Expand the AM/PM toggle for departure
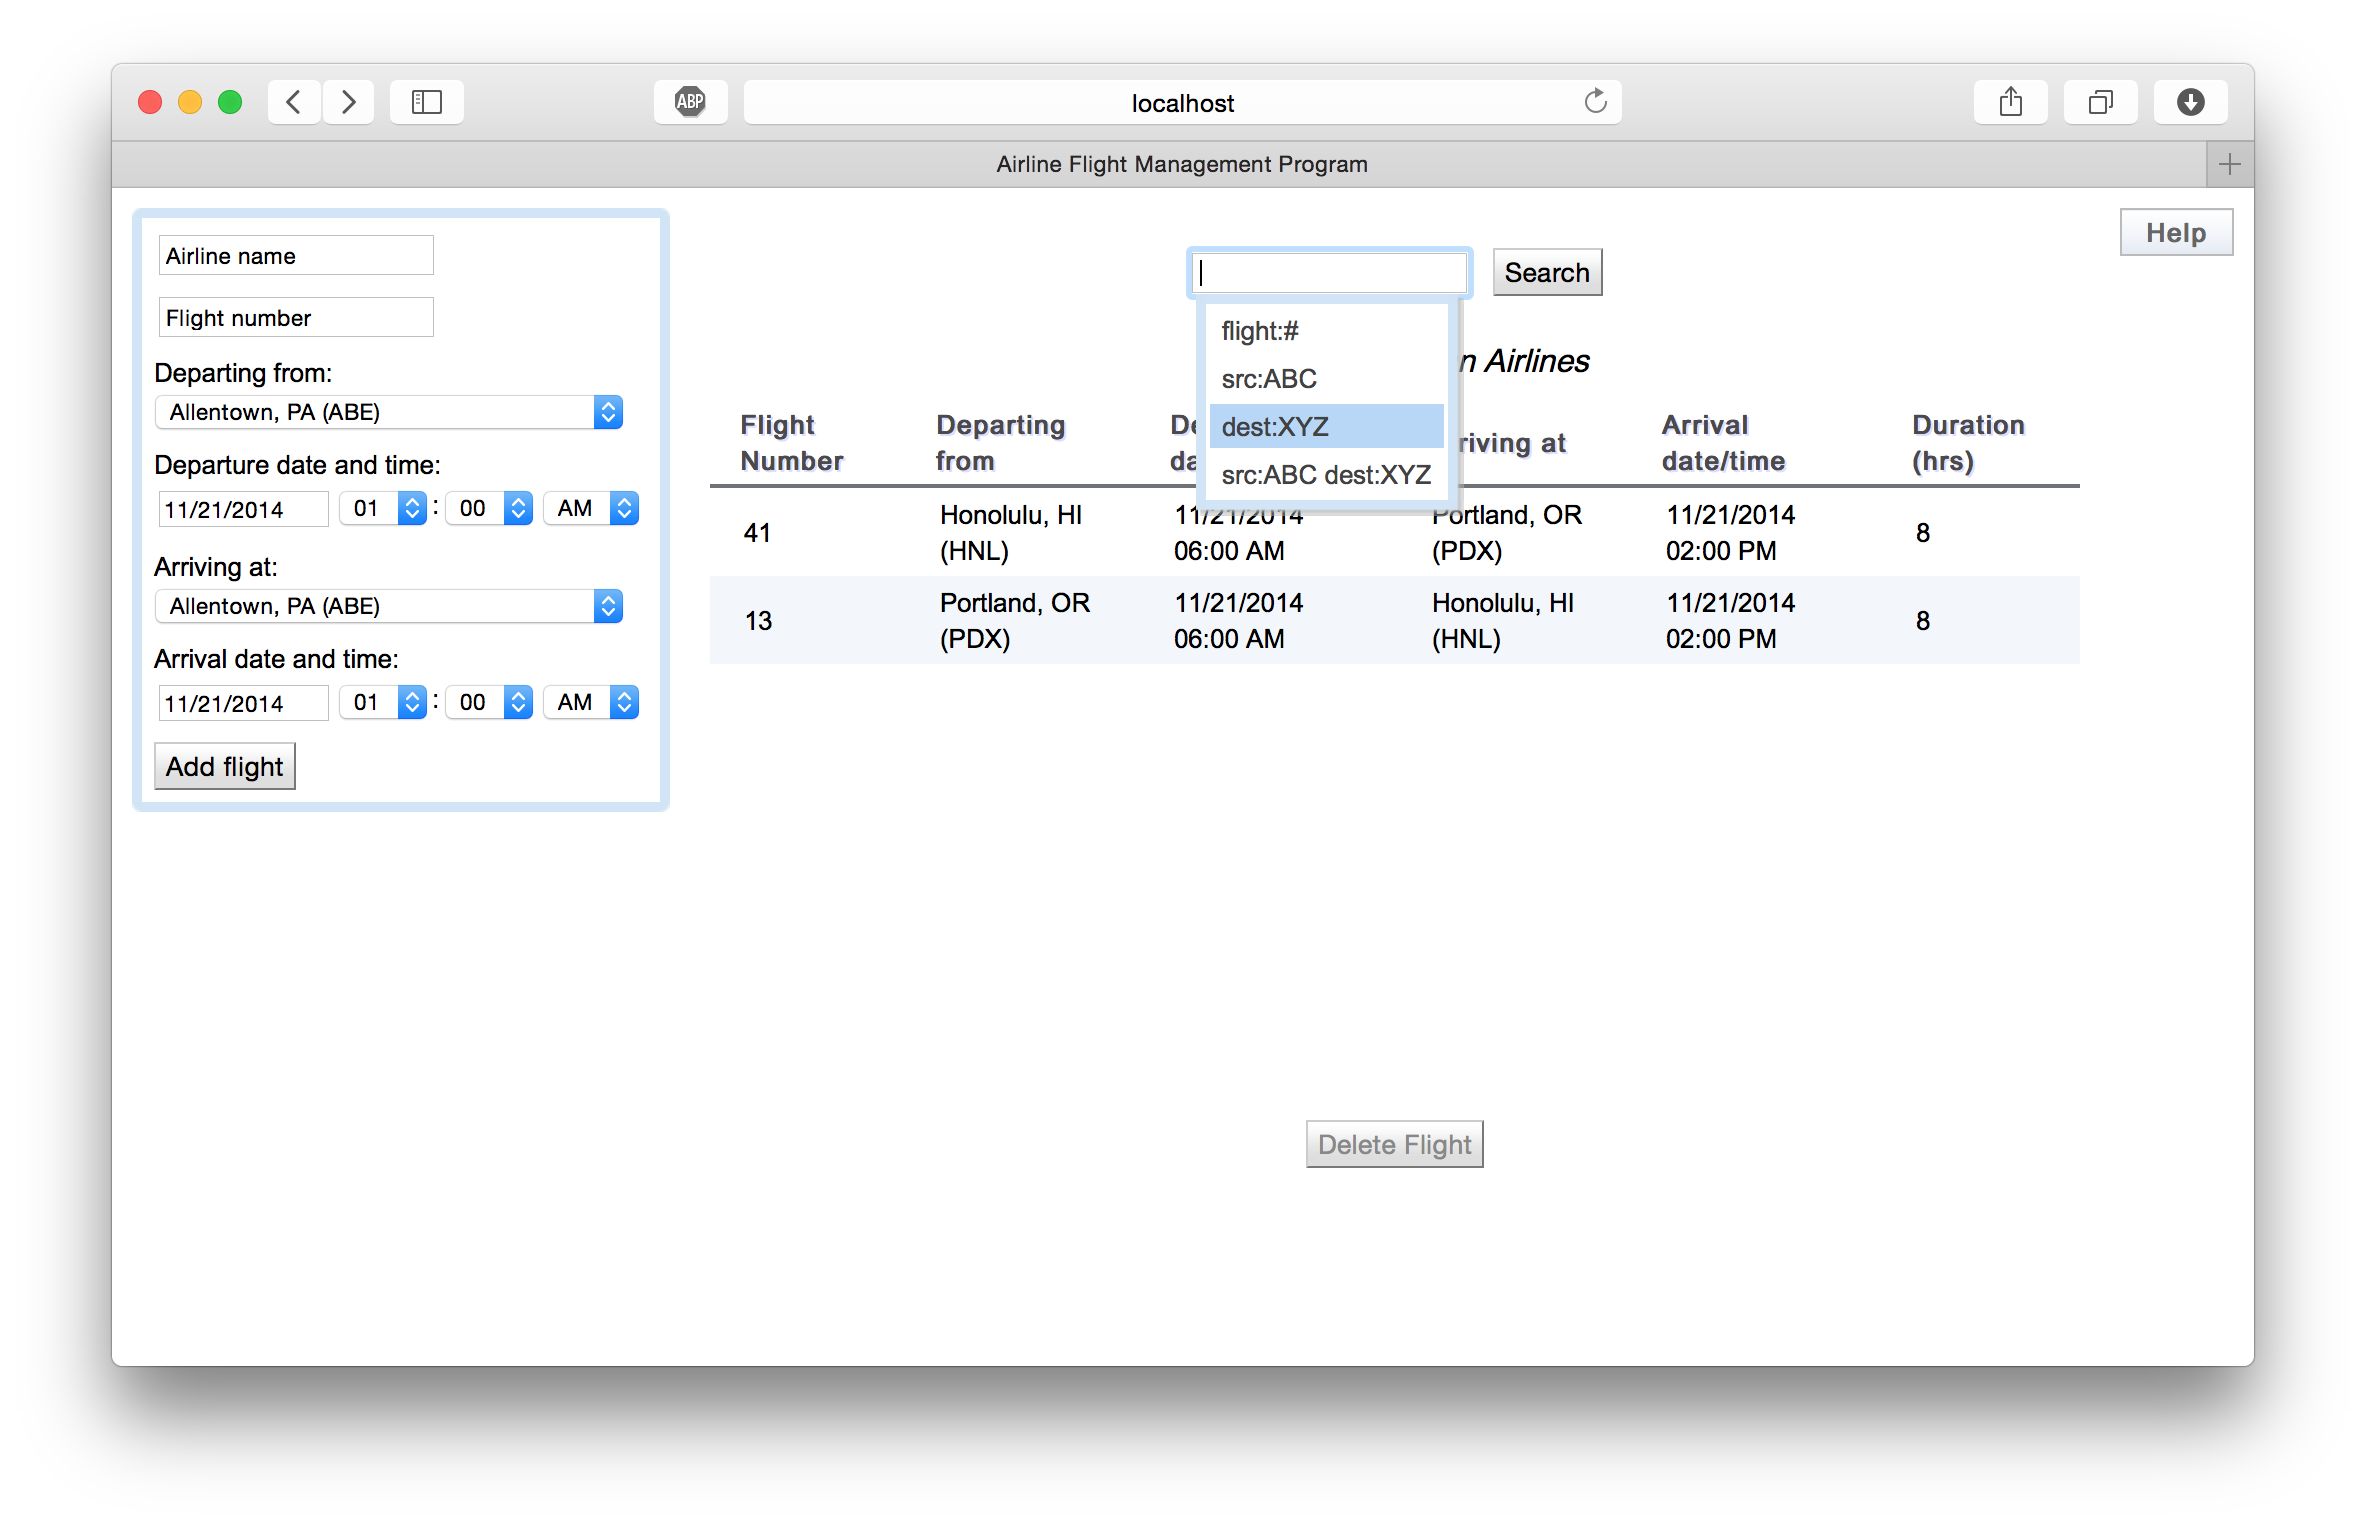This screenshot has height=1526, width=2366. tap(624, 507)
